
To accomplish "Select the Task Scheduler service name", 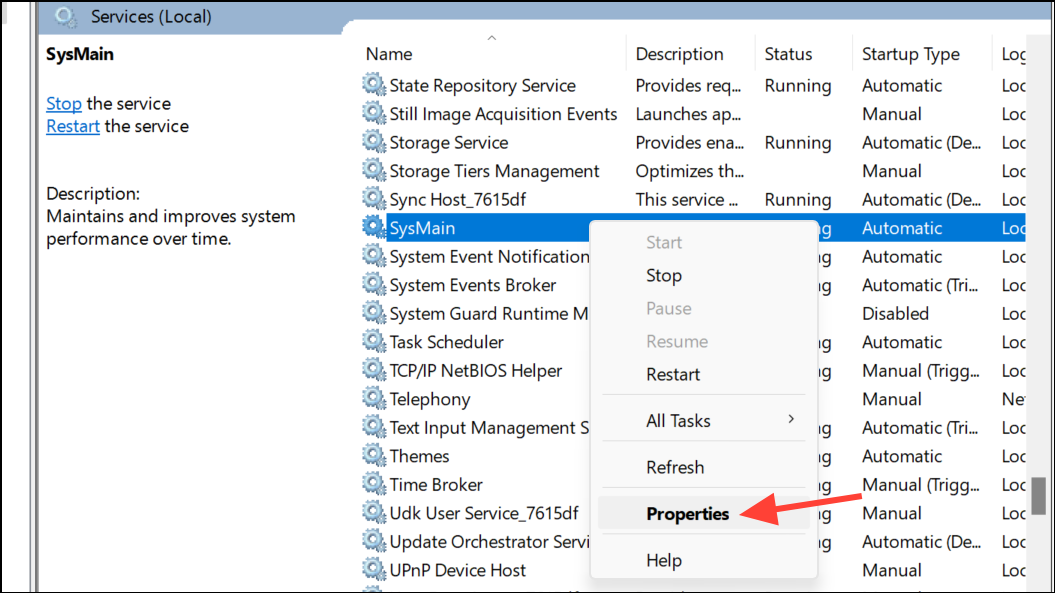I will tap(446, 342).
